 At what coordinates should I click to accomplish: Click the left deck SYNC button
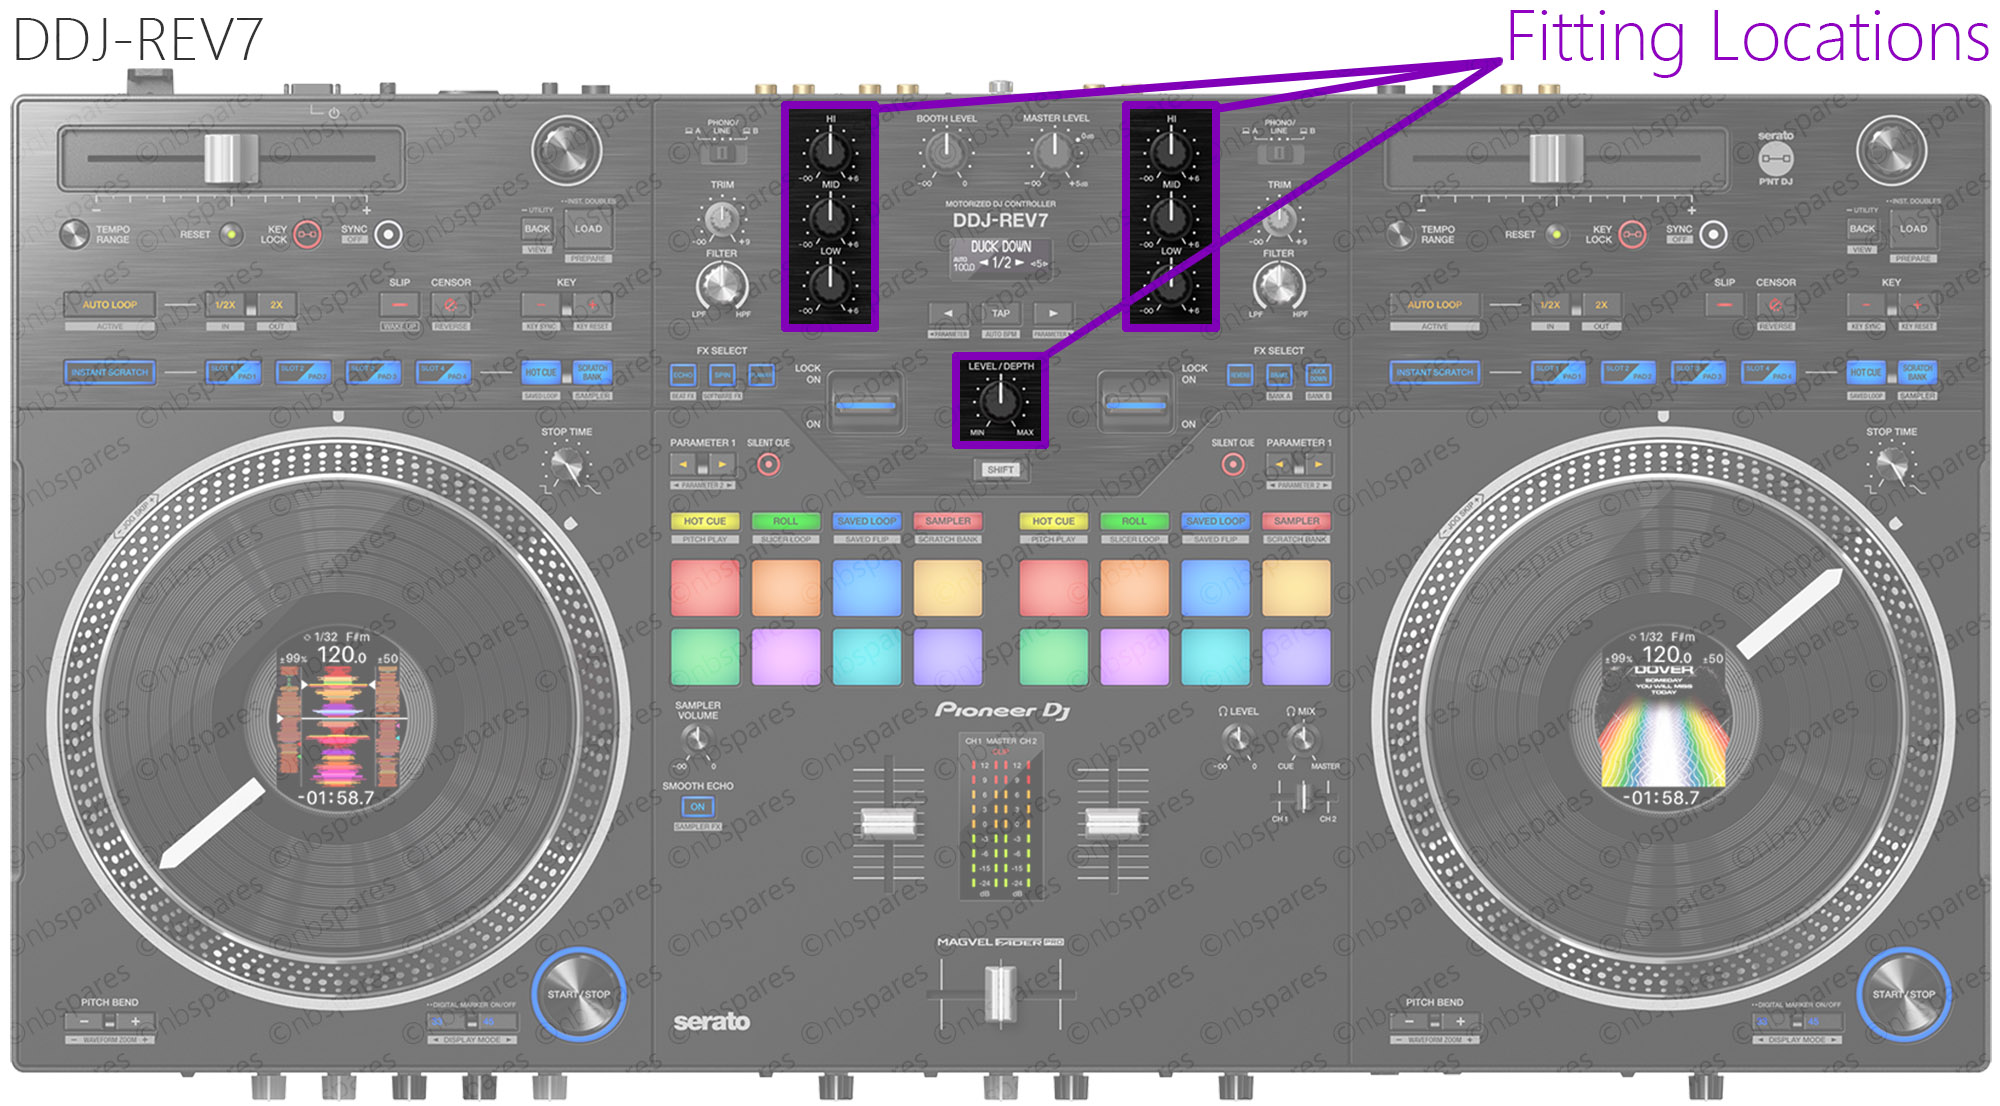(x=388, y=234)
